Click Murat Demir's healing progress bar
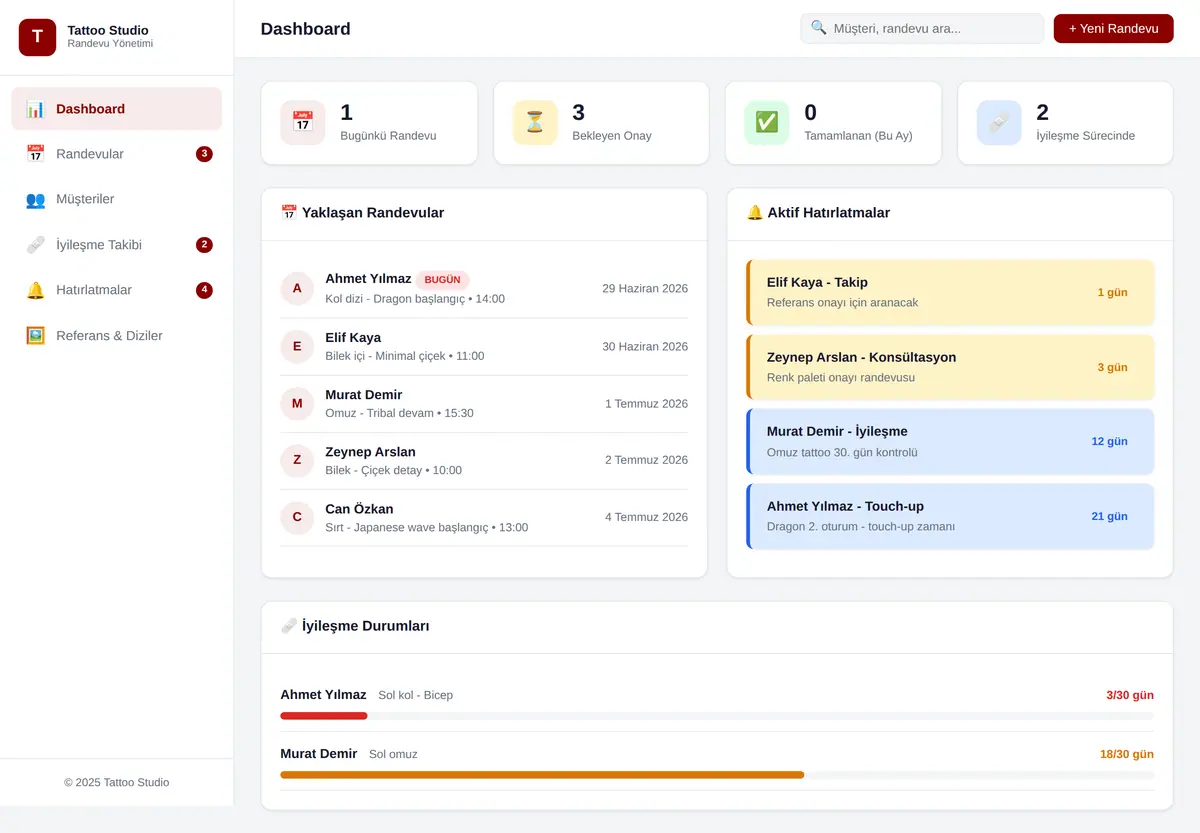Viewport: 1200px width, 833px height. [x=717, y=775]
